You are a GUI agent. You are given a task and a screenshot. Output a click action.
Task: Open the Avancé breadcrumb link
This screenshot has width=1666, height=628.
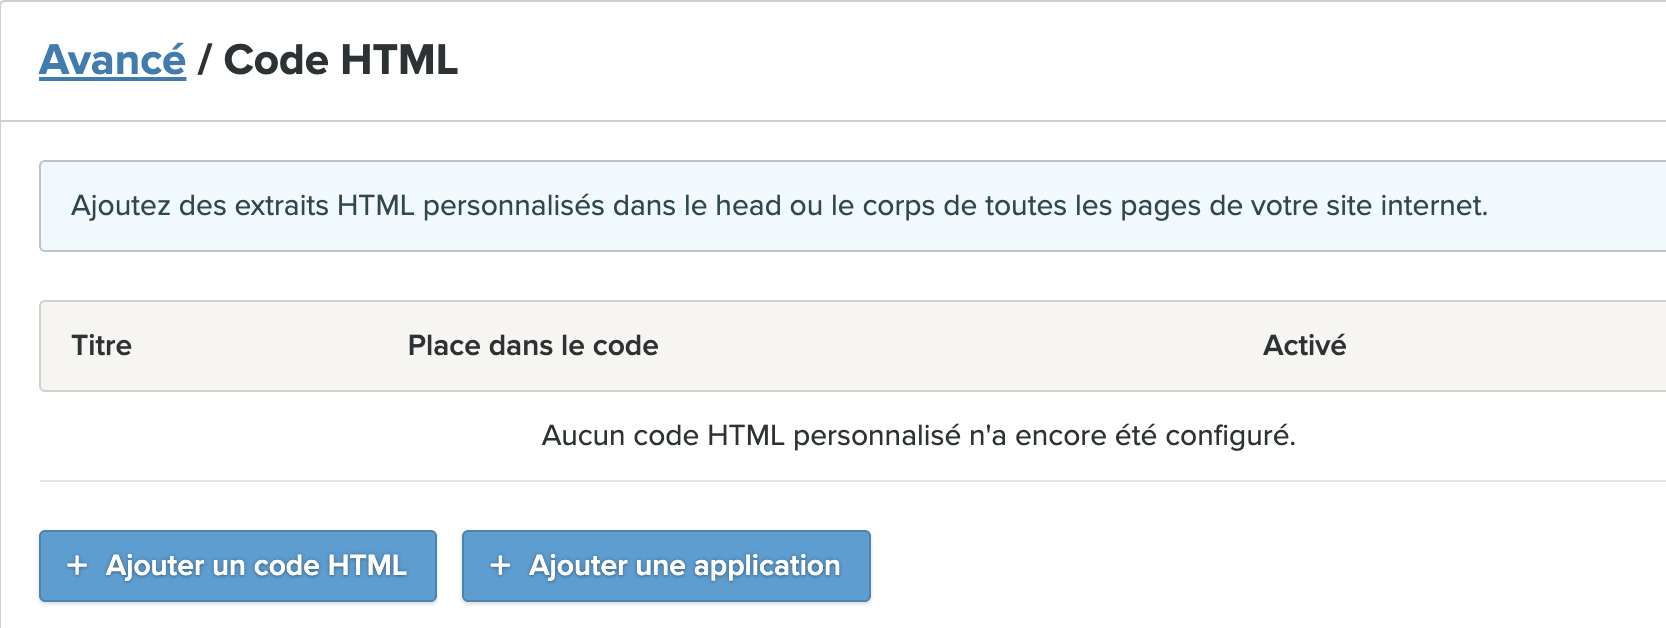coord(112,60)
